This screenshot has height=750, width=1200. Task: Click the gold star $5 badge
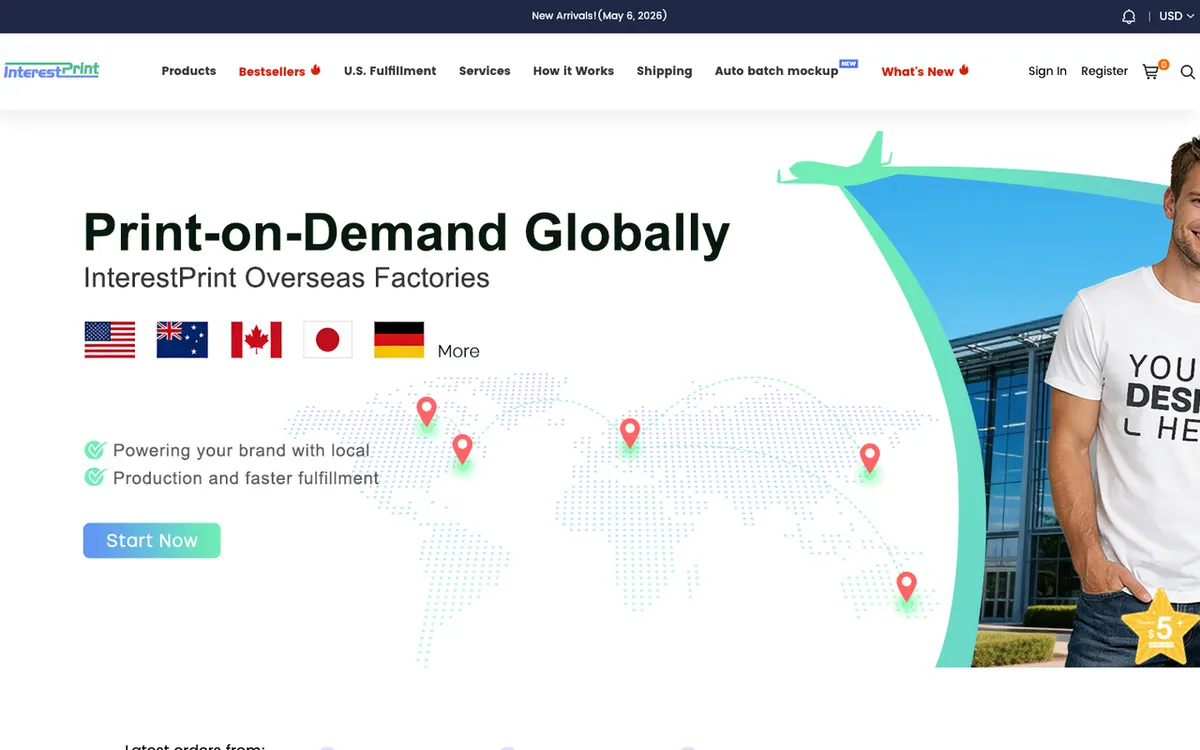click(1160, 627)
